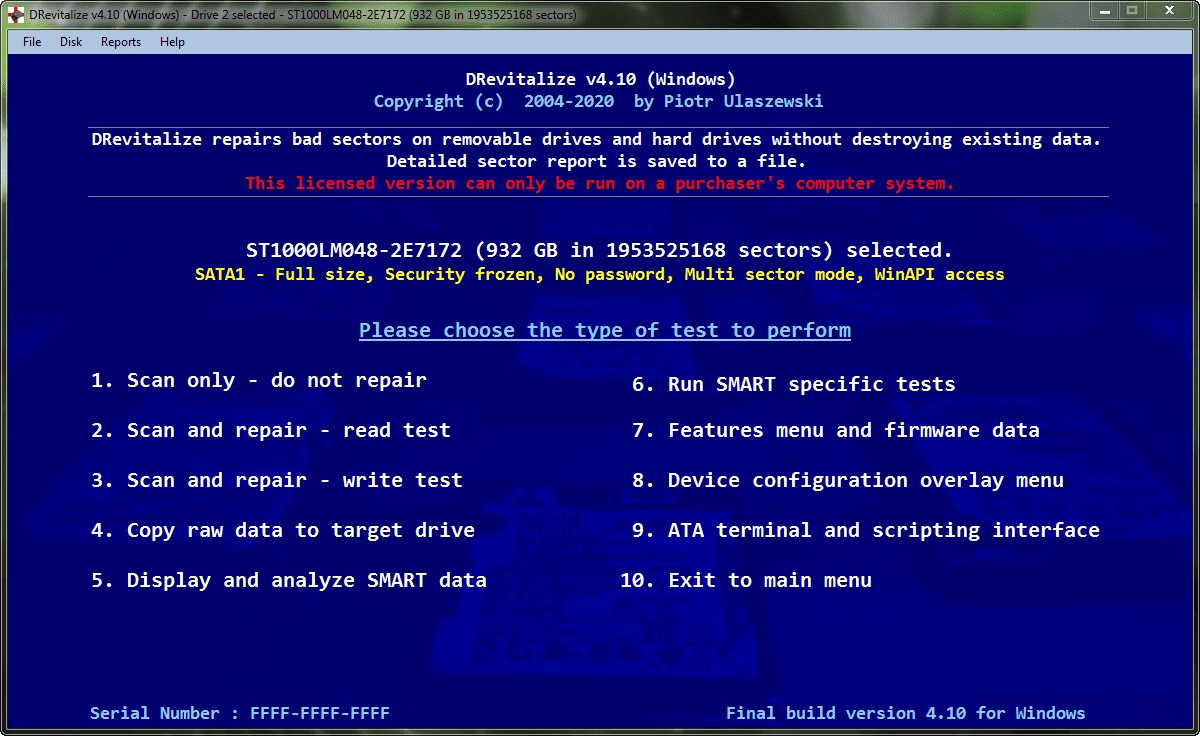
Task: Choose Scan and repair - read test
Action: tap(271, 431)
